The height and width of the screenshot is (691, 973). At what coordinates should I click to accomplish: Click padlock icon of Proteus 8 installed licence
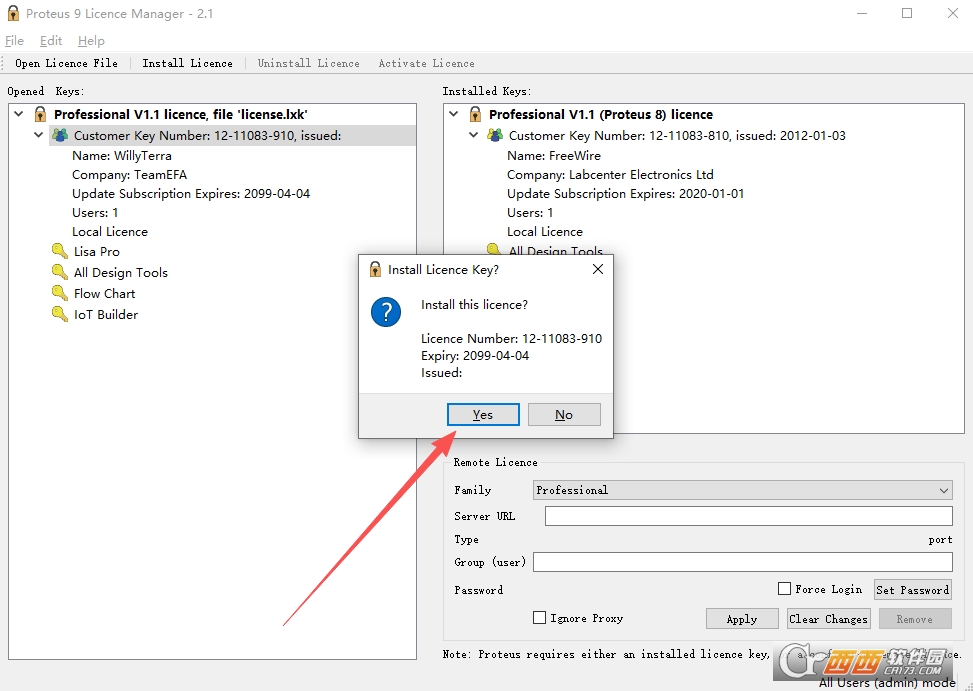475,114
